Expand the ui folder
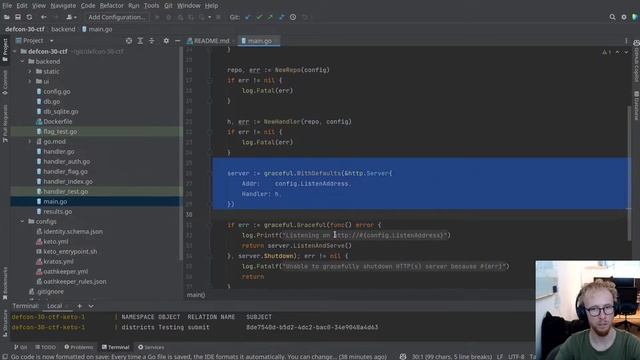The width and height of the screenshot is (640, 360). pyautogui.click(x=29, y=82)
